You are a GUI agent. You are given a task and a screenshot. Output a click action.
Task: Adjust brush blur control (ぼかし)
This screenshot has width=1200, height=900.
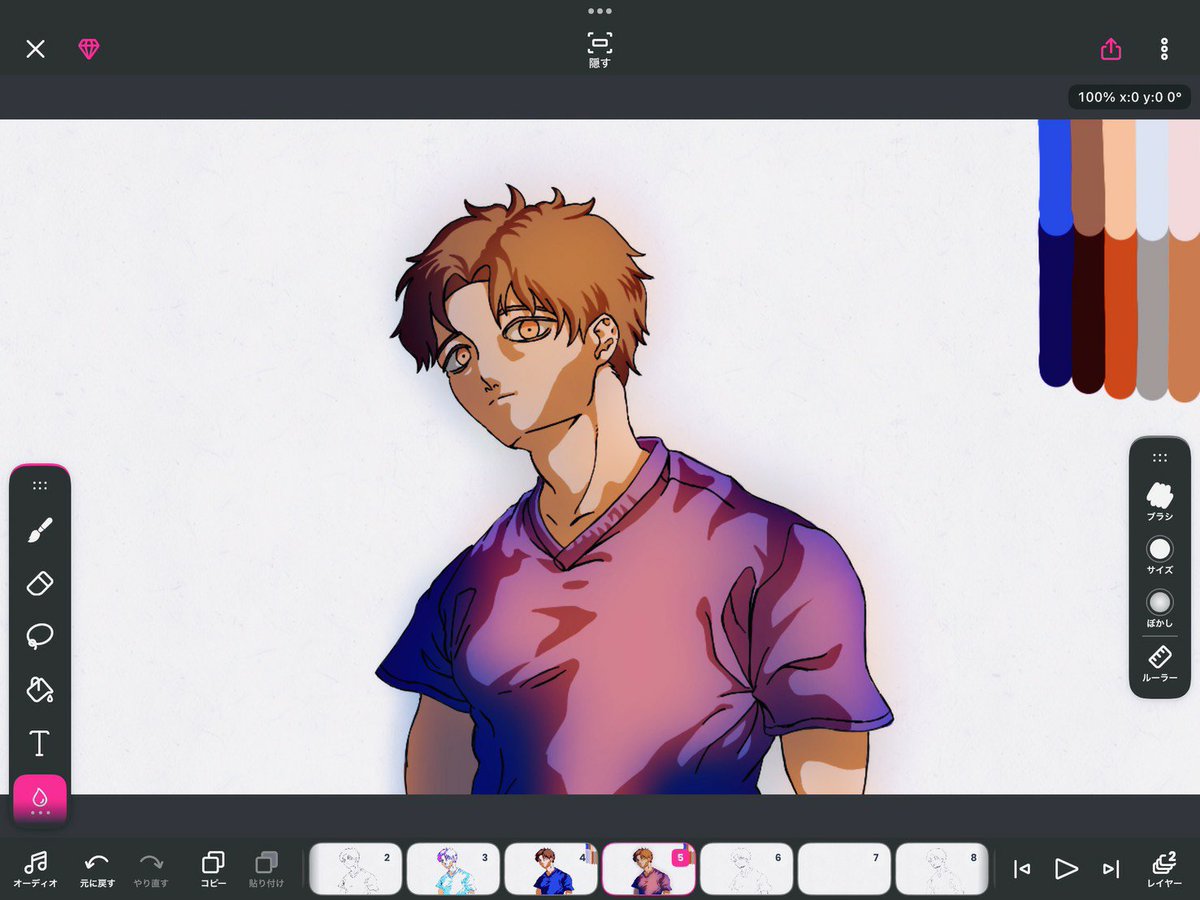pos(1160,608)
